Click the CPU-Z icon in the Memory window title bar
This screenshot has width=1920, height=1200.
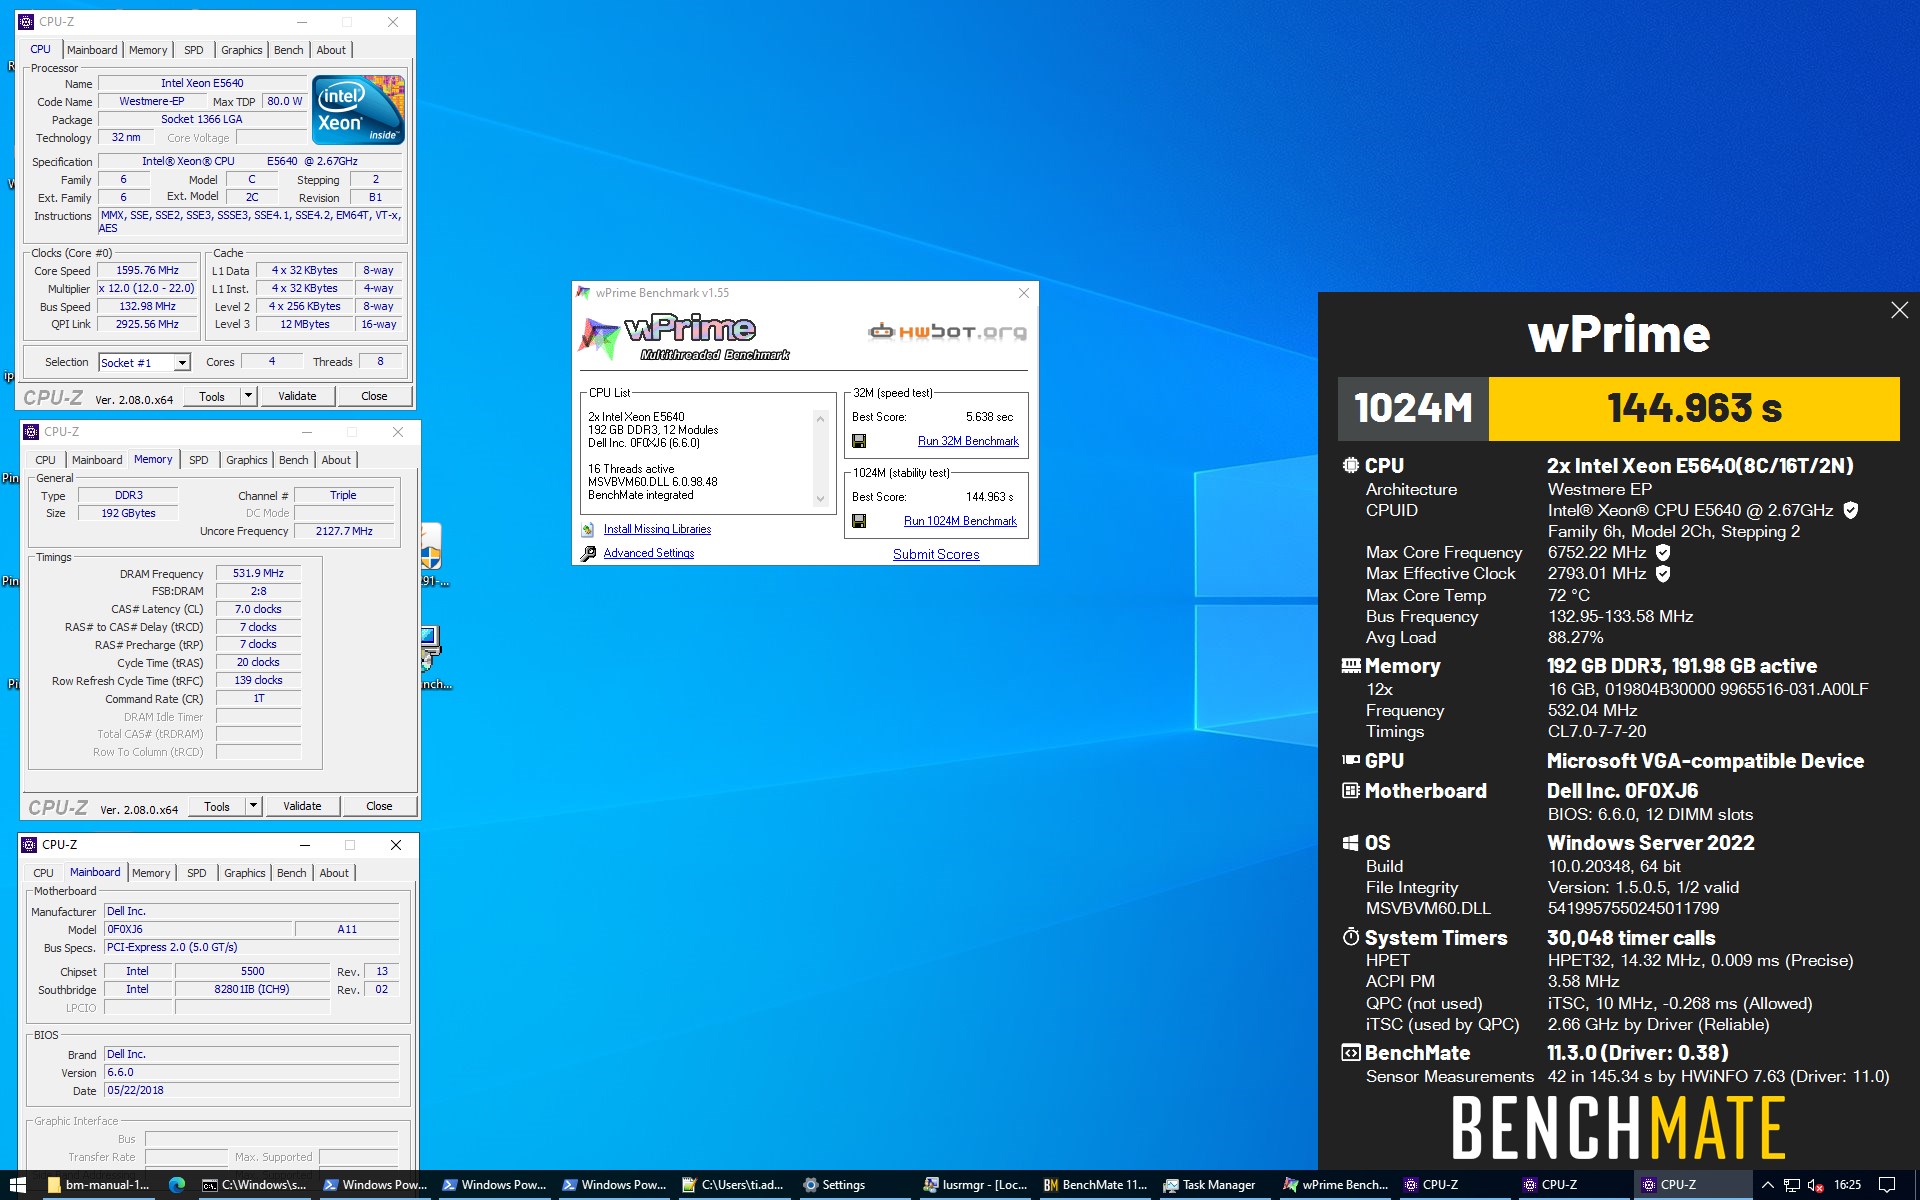tap(30, 432)
